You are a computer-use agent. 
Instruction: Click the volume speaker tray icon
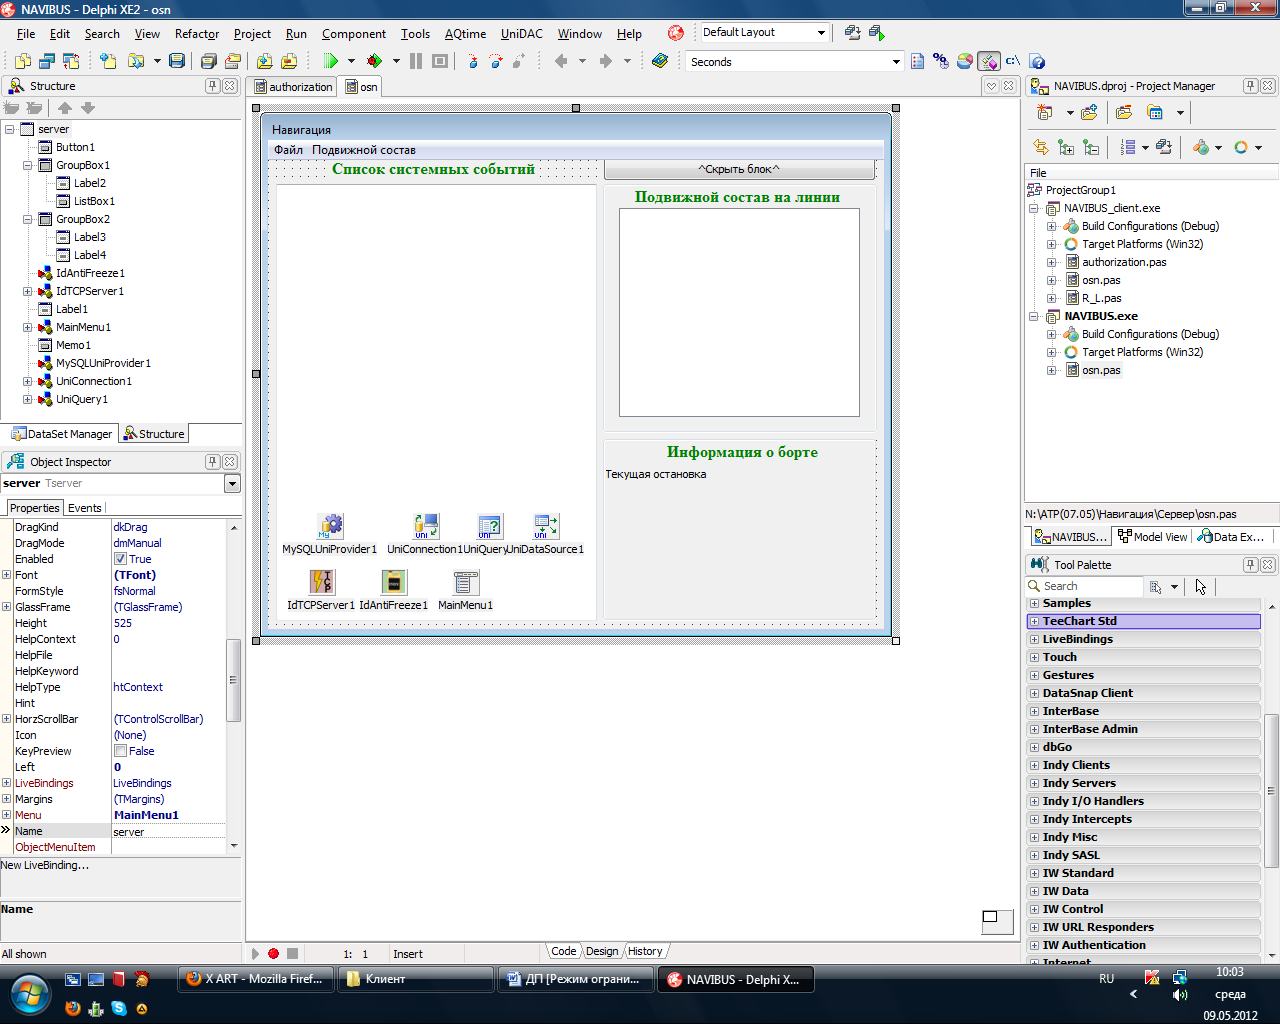pos(1179,995)
